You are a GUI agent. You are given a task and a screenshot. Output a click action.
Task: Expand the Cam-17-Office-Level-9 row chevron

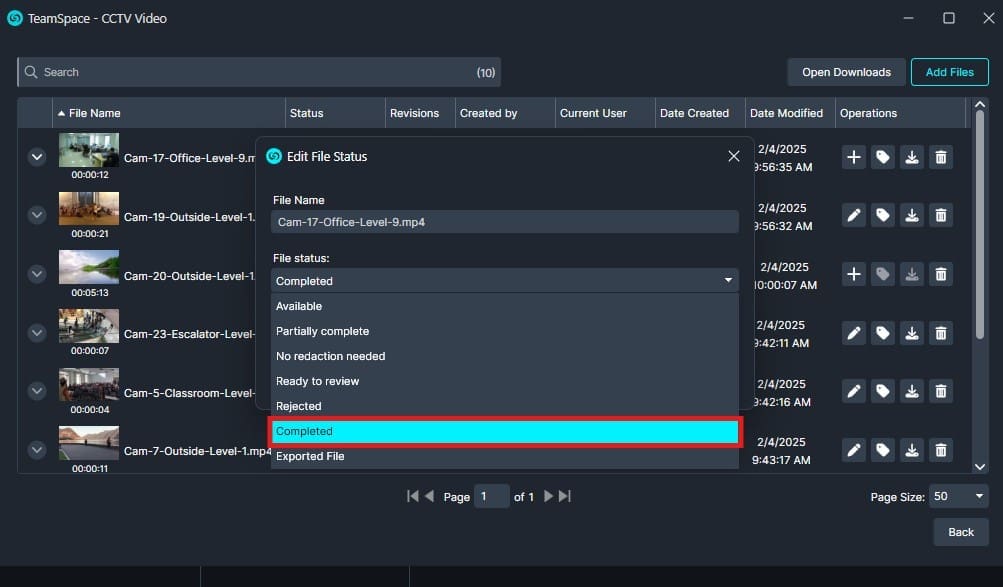pos(37,157)
